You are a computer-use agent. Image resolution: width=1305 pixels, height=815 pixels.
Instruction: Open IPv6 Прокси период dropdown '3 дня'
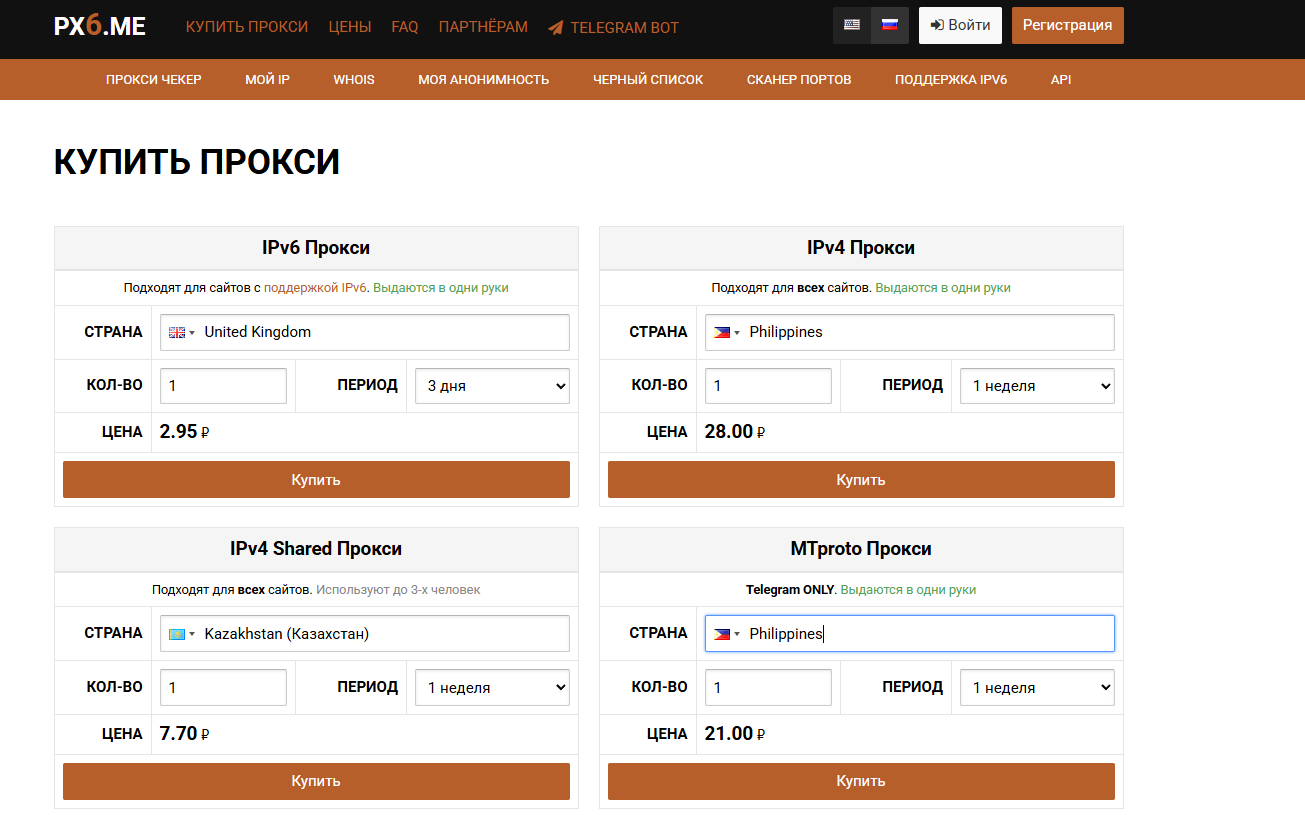[x=492, y=386]
